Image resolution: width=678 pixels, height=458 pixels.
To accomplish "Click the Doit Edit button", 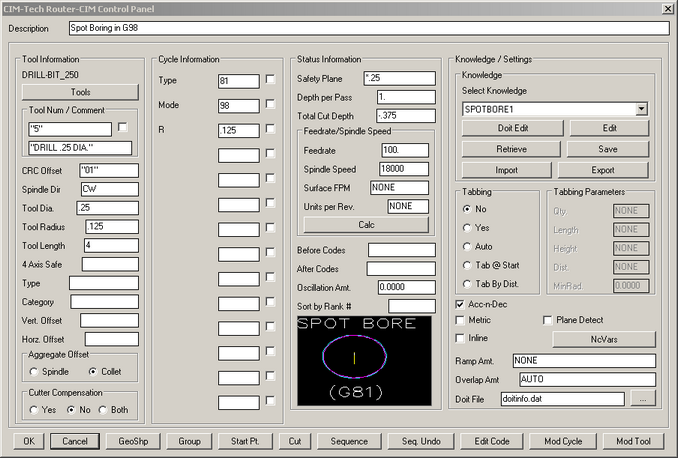I will pyautogui.click(x=513, y=128).
